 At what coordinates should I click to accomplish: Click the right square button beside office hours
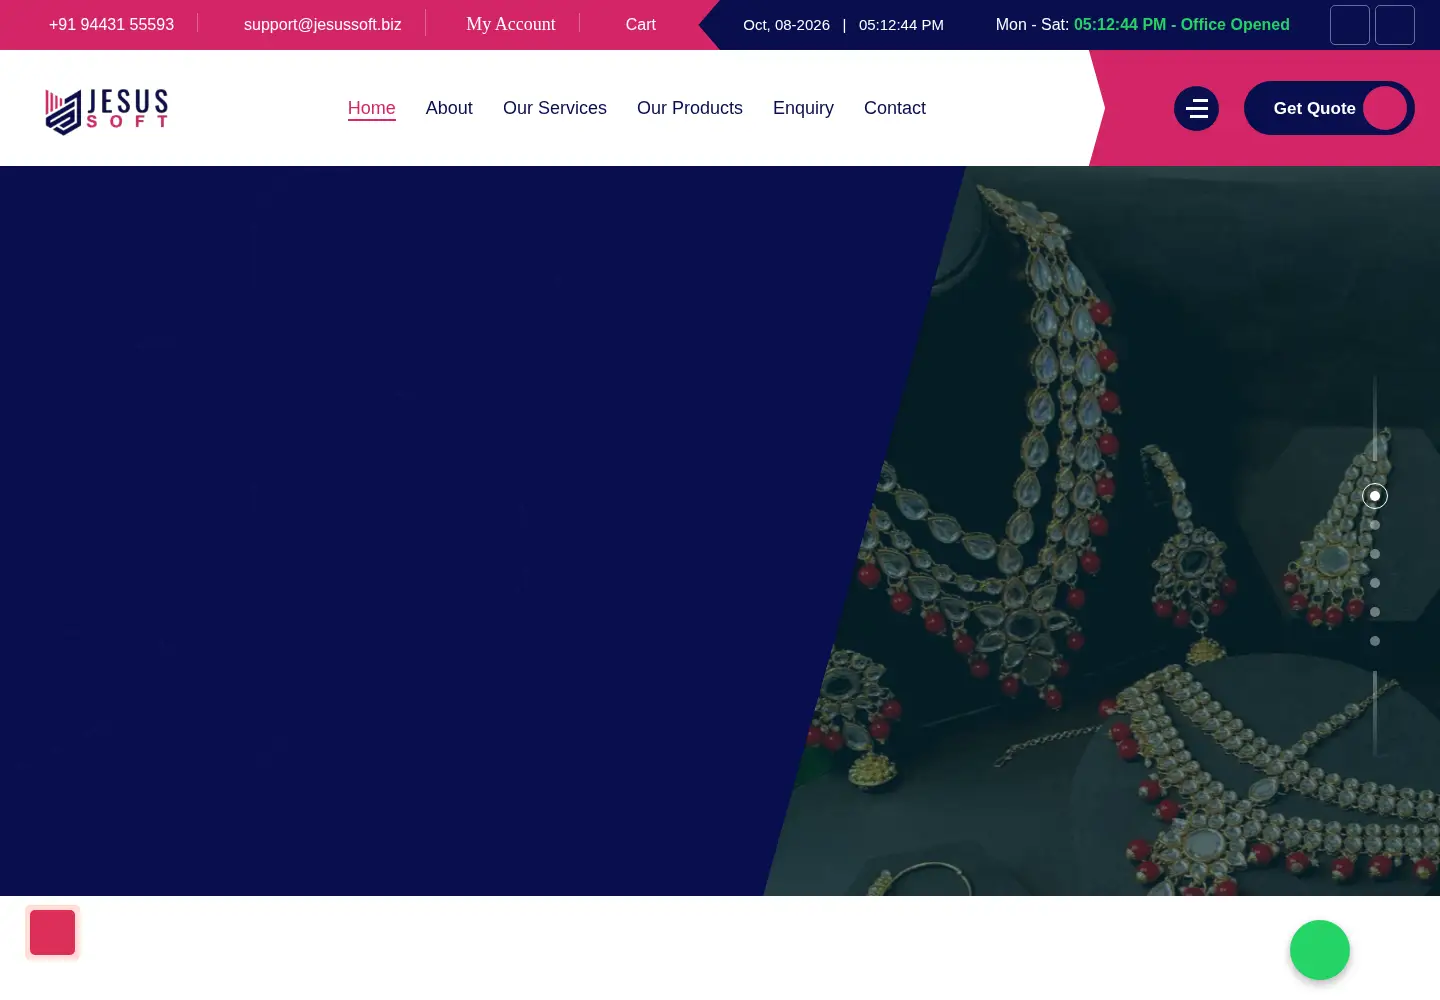(x=1395, y=25)
